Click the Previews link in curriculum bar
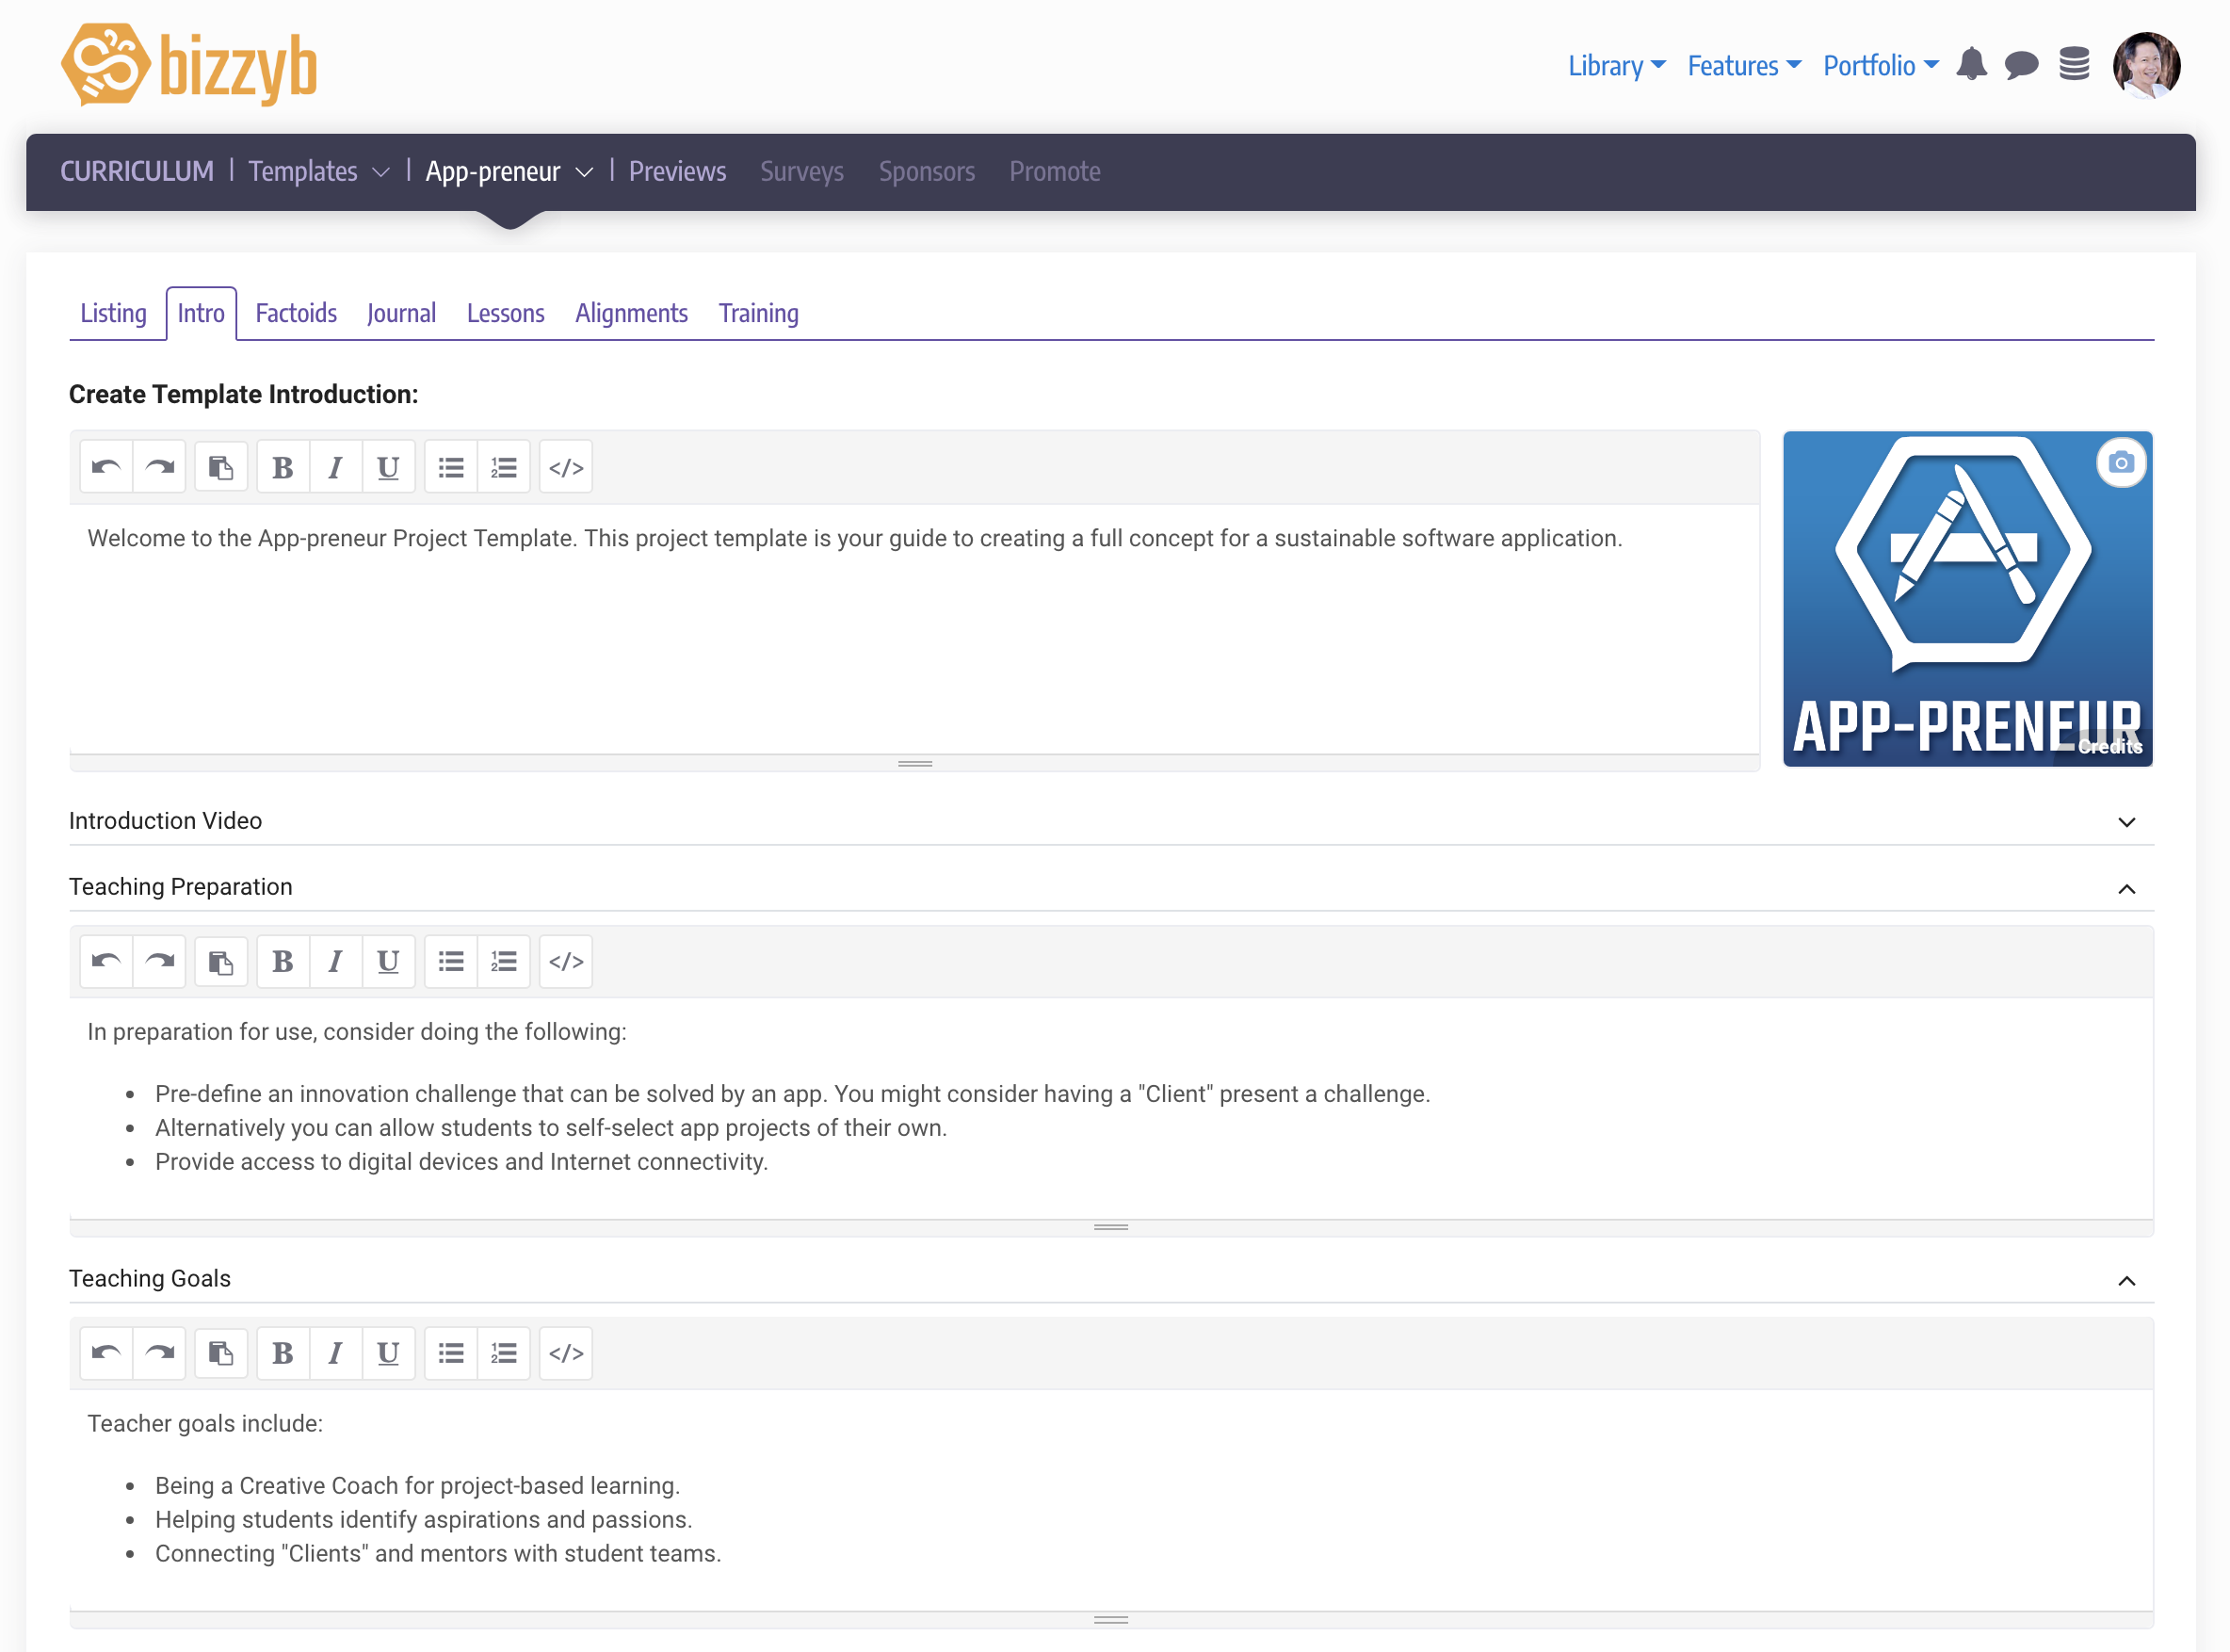The image size is (2230, 1652). 677,171
